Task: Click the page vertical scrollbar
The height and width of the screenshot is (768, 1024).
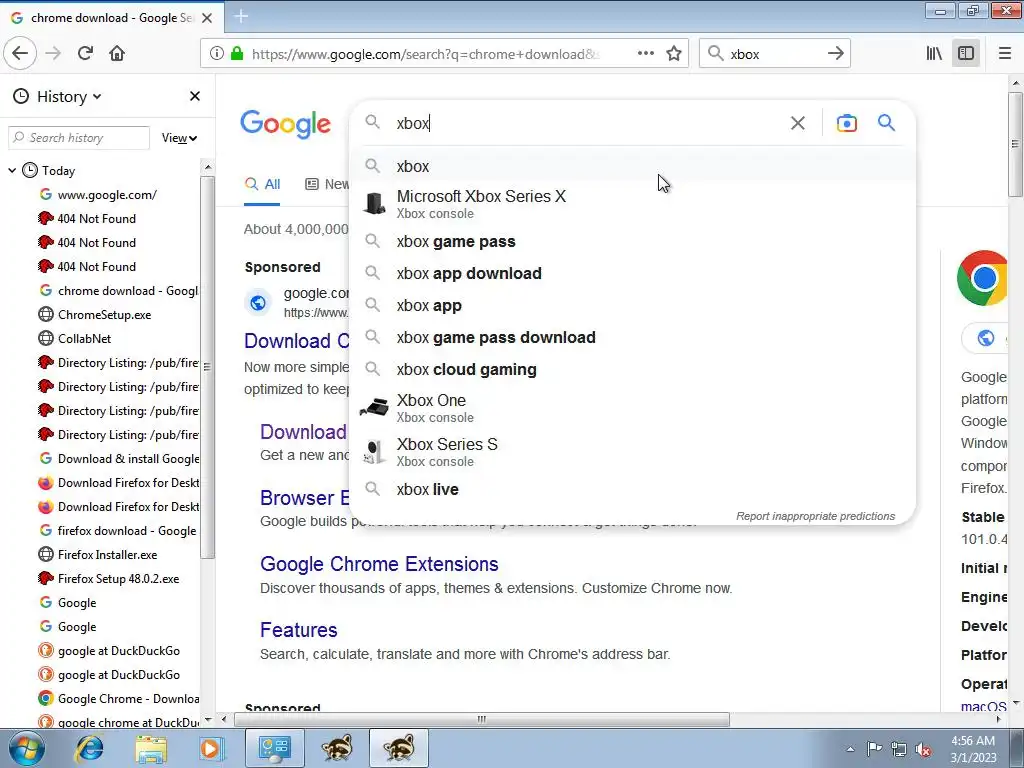Action: [1016, 144]
